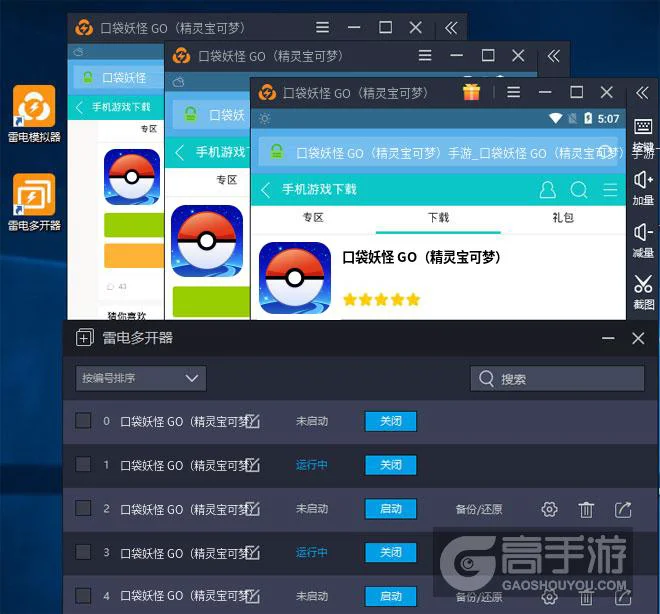Click the 搜索 search field in multi-instance manager

click(557, 379)
